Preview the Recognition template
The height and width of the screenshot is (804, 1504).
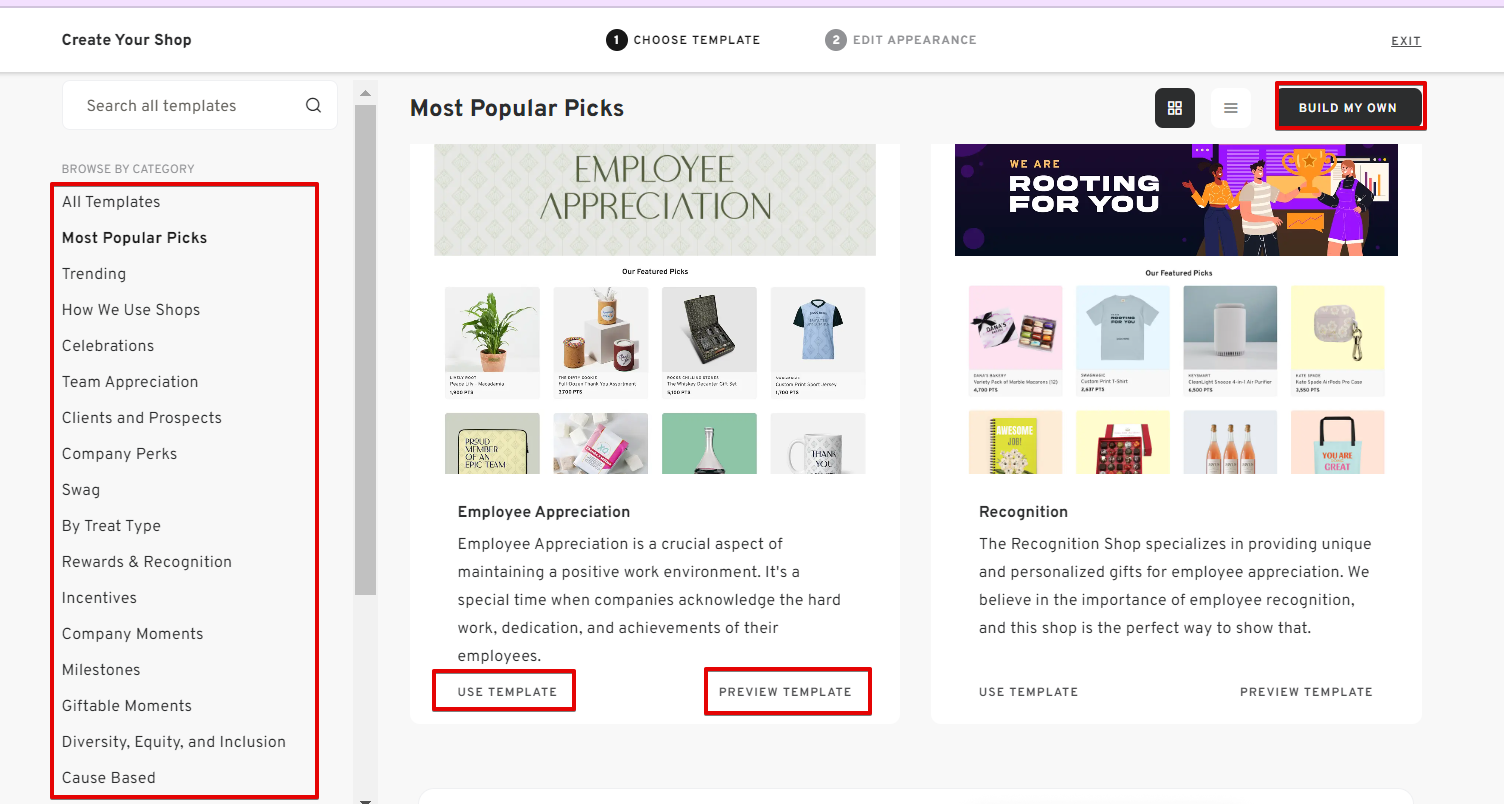tap(1306, 691)
